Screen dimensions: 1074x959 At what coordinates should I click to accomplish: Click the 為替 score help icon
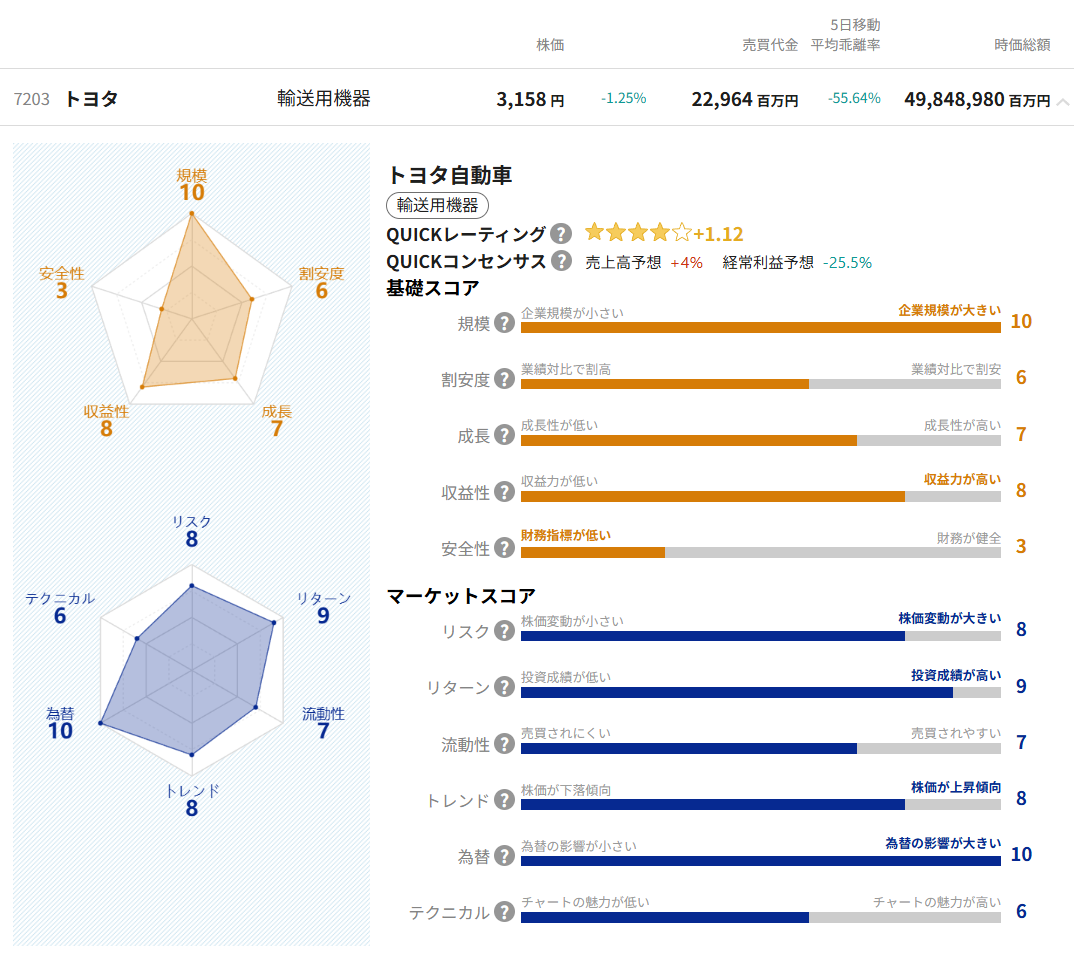[x=505, y=857]
